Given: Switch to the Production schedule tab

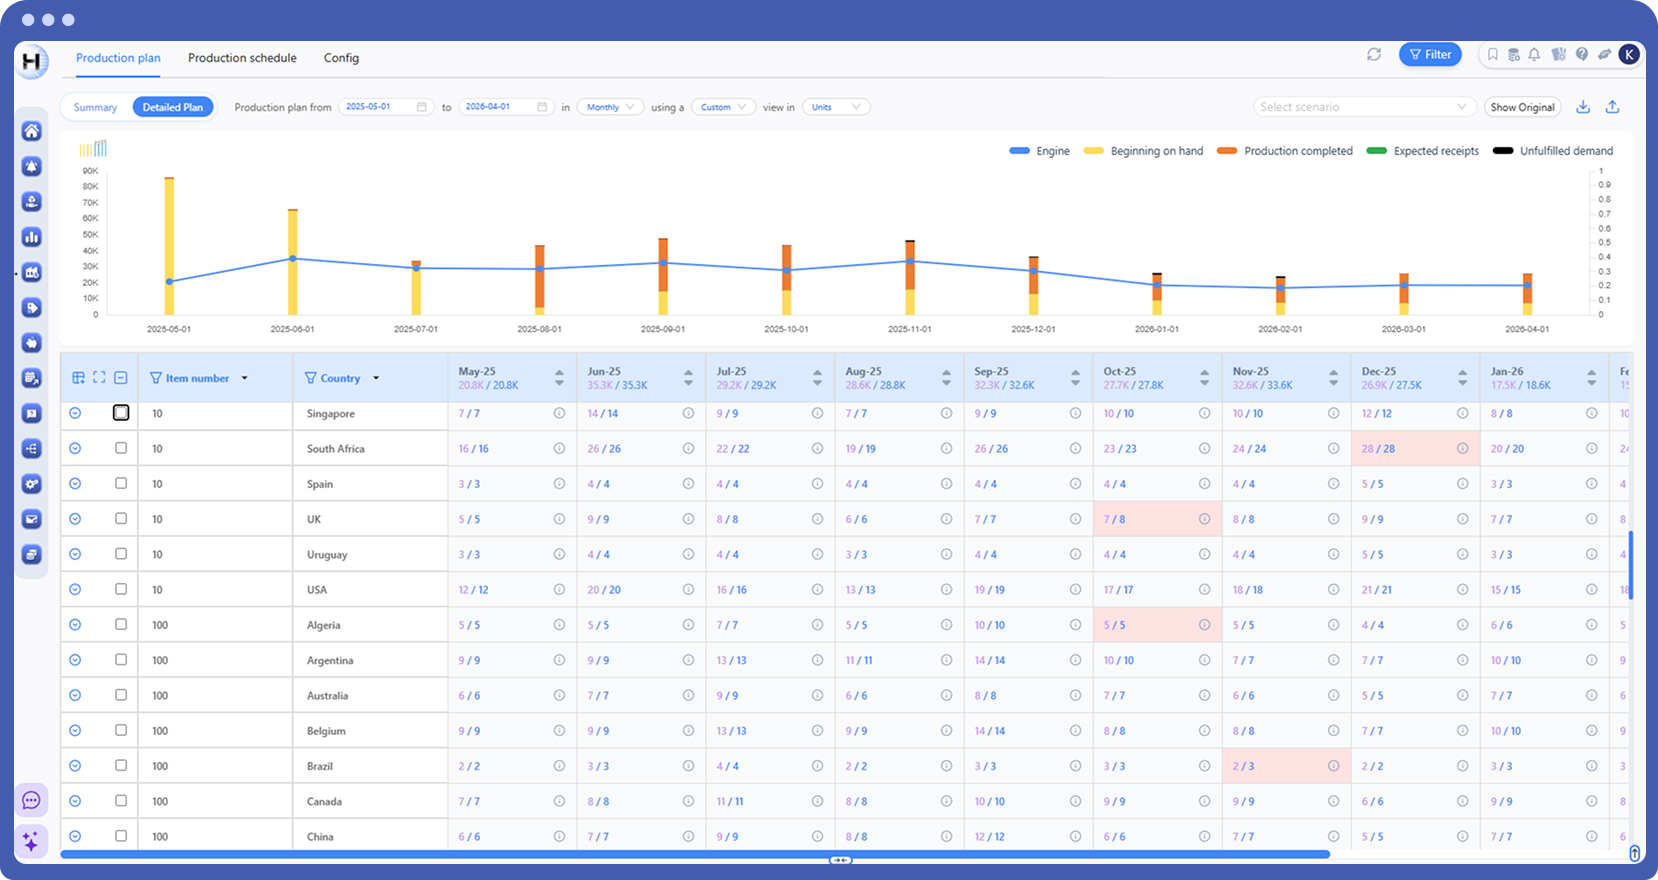Looking at the screenshot, I should coord(242,58).
